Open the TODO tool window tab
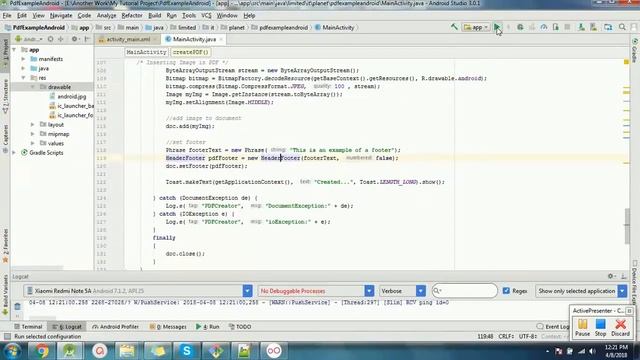Viewport: 640px width, 360px height. coord(240,327)
